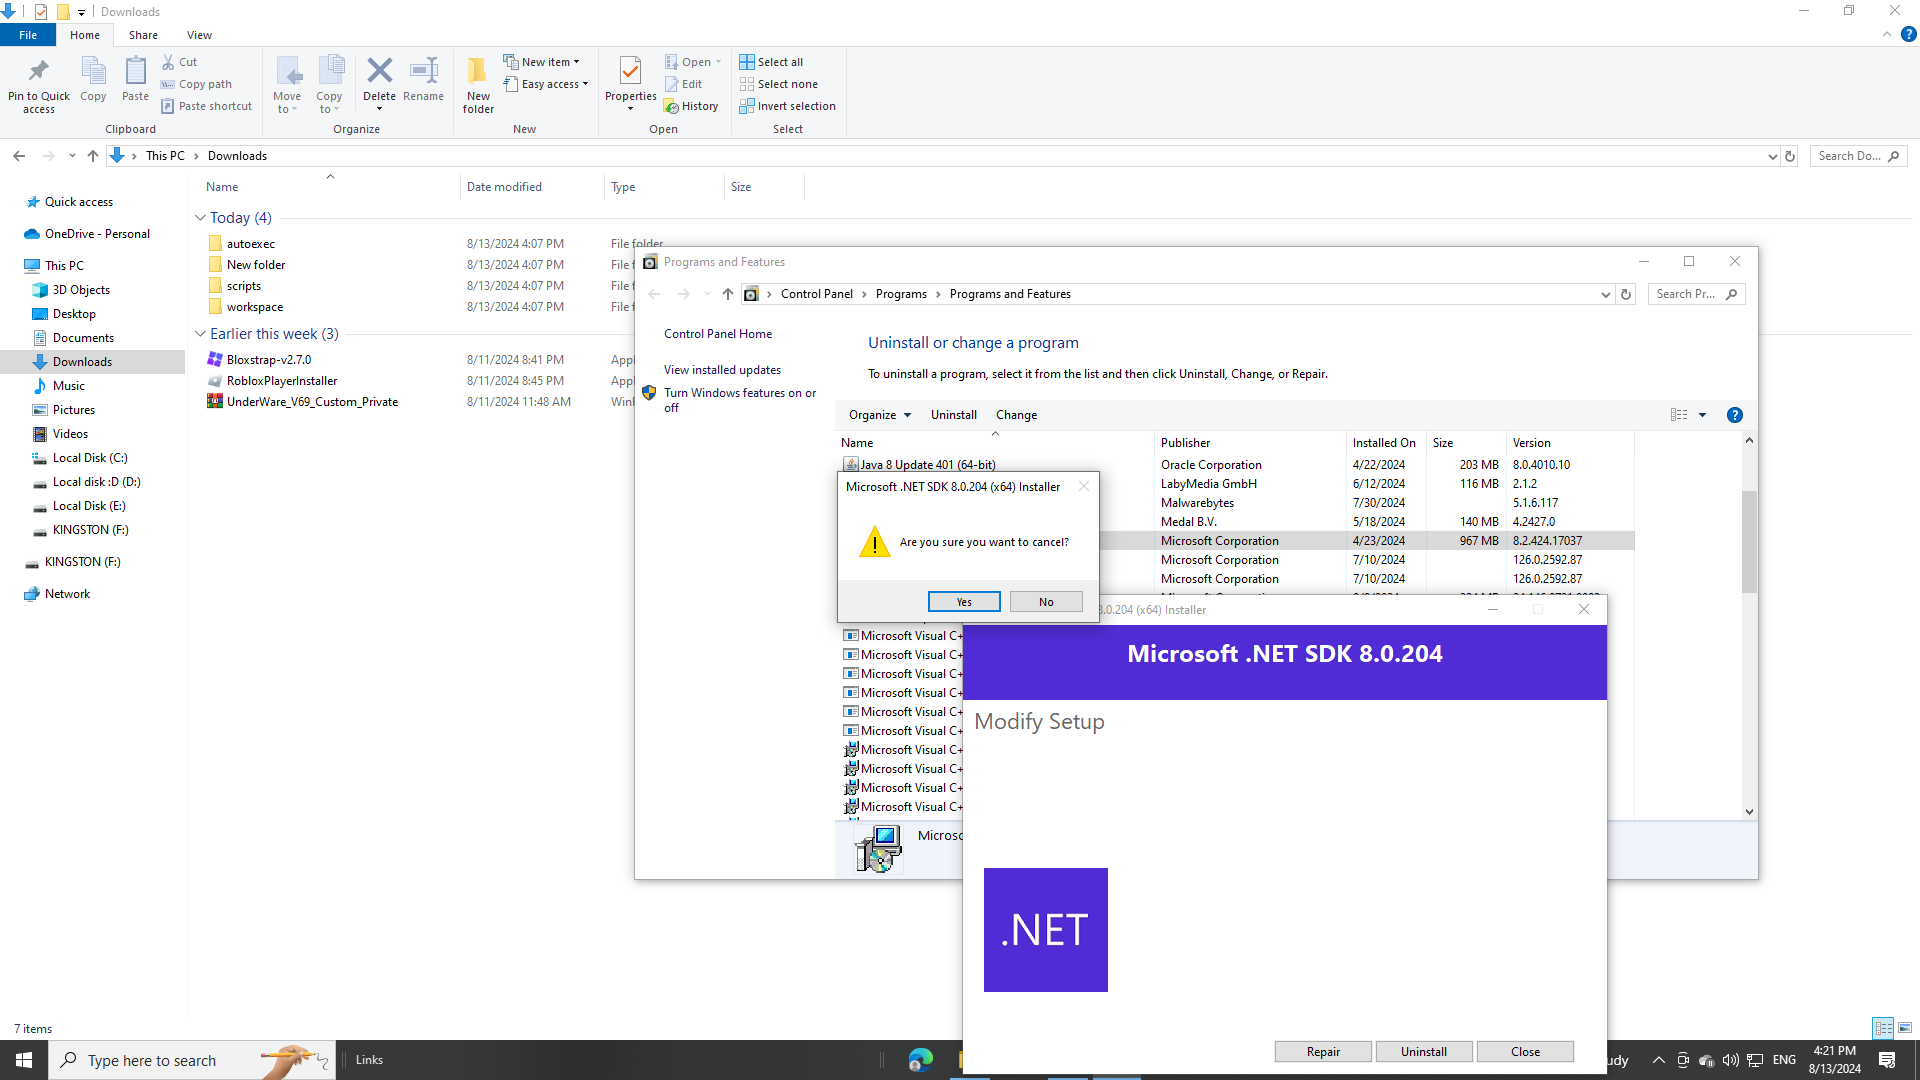Collapse the Earlier this week group
Image resolution: width=1920 pixels, height=1080 pixels.
pyautogui.click(x=200, y=334)
